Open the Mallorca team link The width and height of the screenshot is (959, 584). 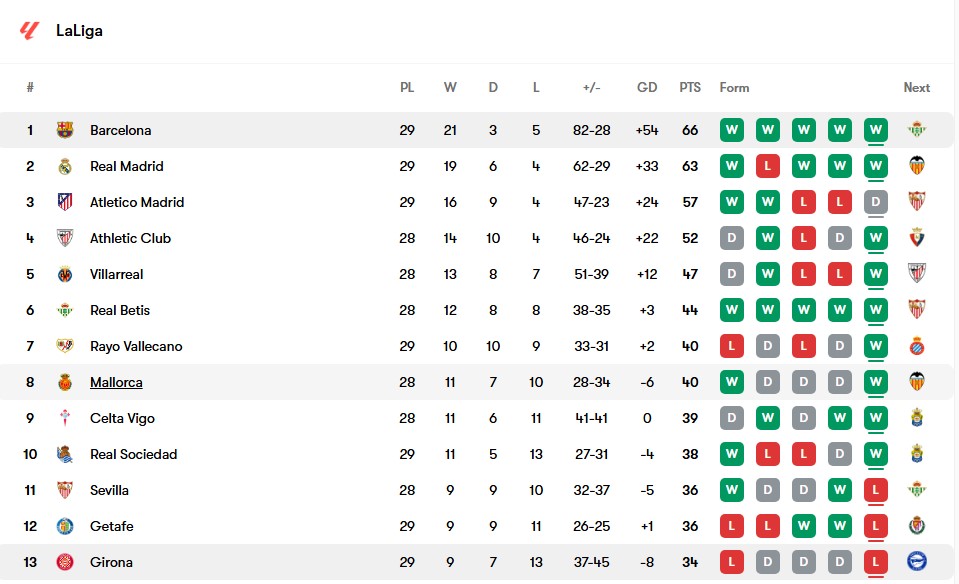tap(116, 382)
